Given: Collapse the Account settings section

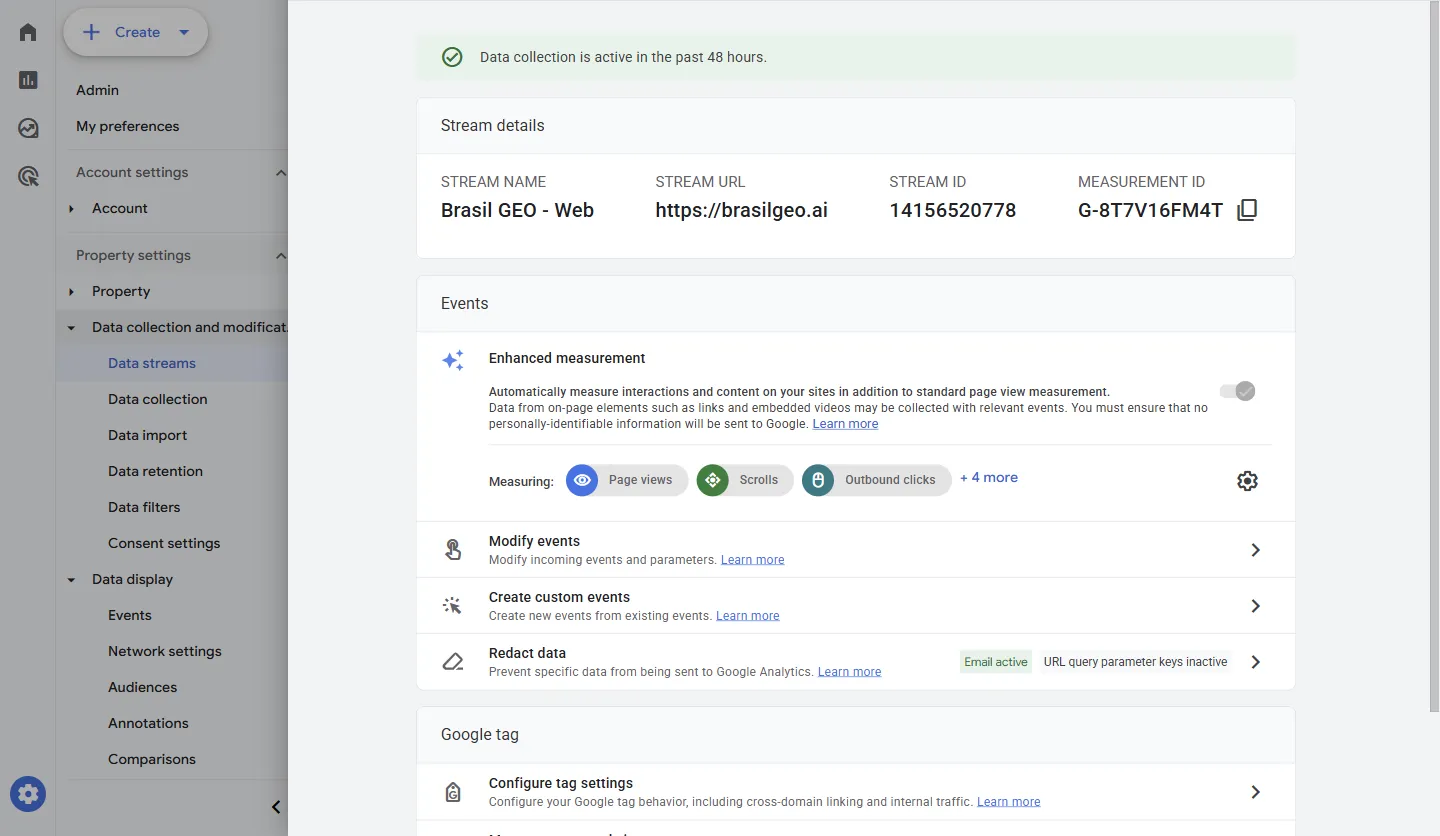Looking at the screenshot, I should click(x=281, y=173).
